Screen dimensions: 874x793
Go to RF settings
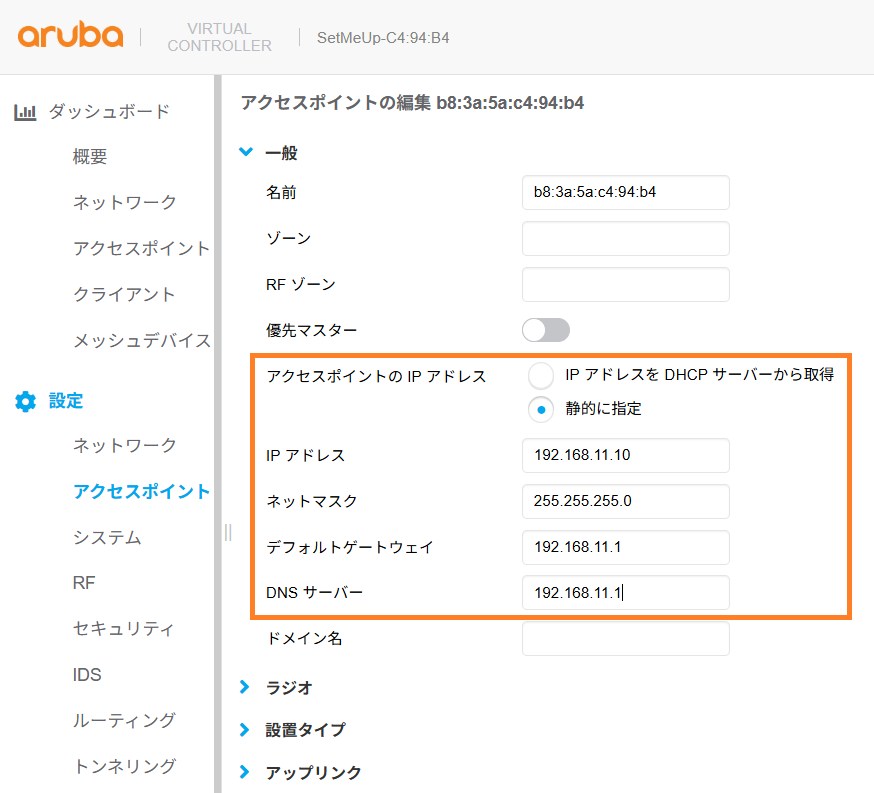click(x=84, y=583)
